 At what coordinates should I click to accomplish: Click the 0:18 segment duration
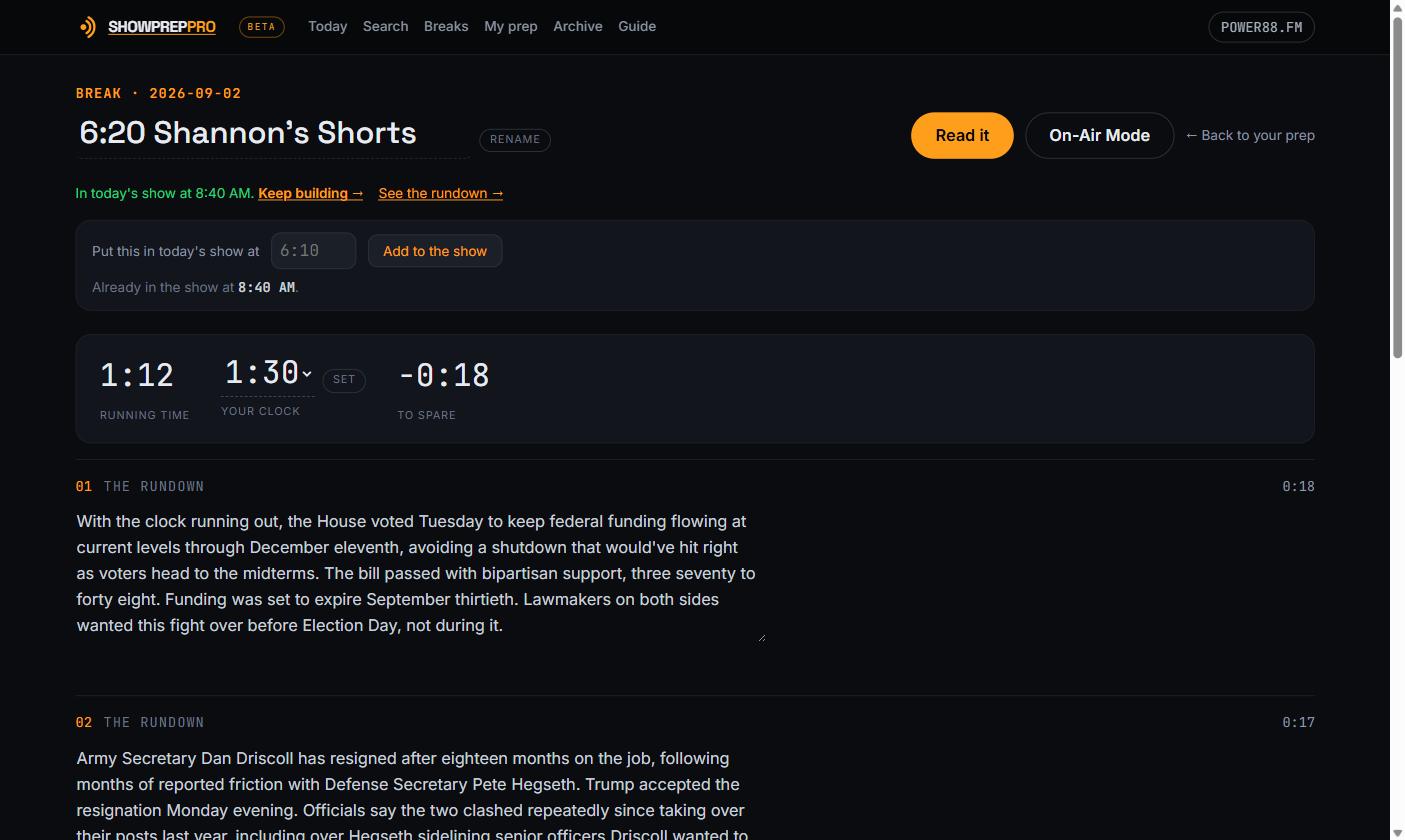click(1298, 486)
